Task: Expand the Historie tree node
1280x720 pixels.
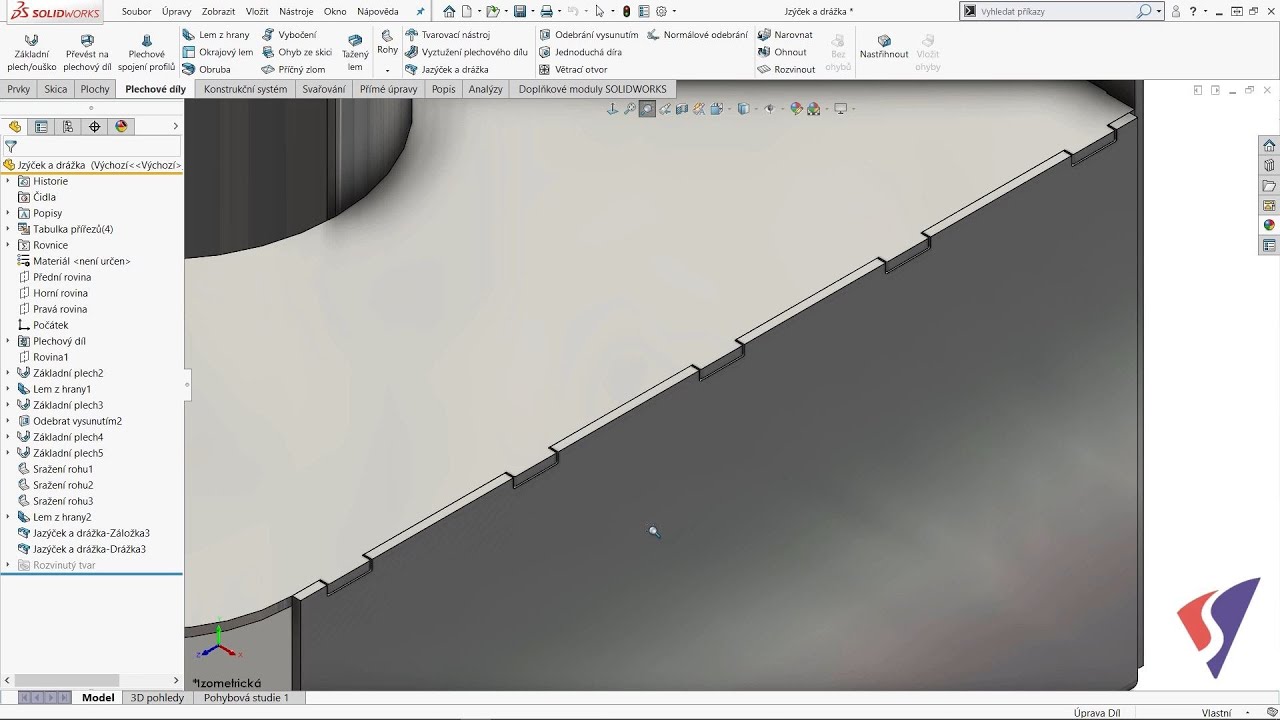Action: click(x=8, y=181)
